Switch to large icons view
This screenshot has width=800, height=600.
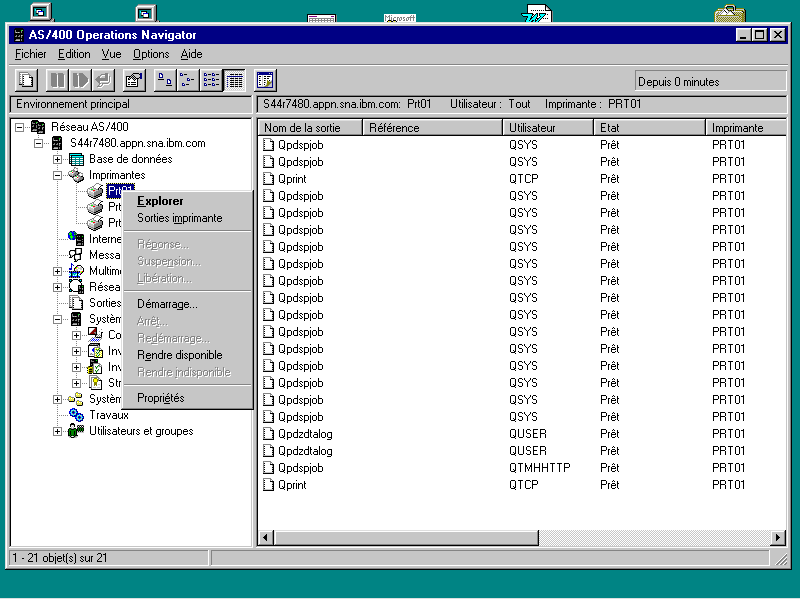(x=165, y=80)
